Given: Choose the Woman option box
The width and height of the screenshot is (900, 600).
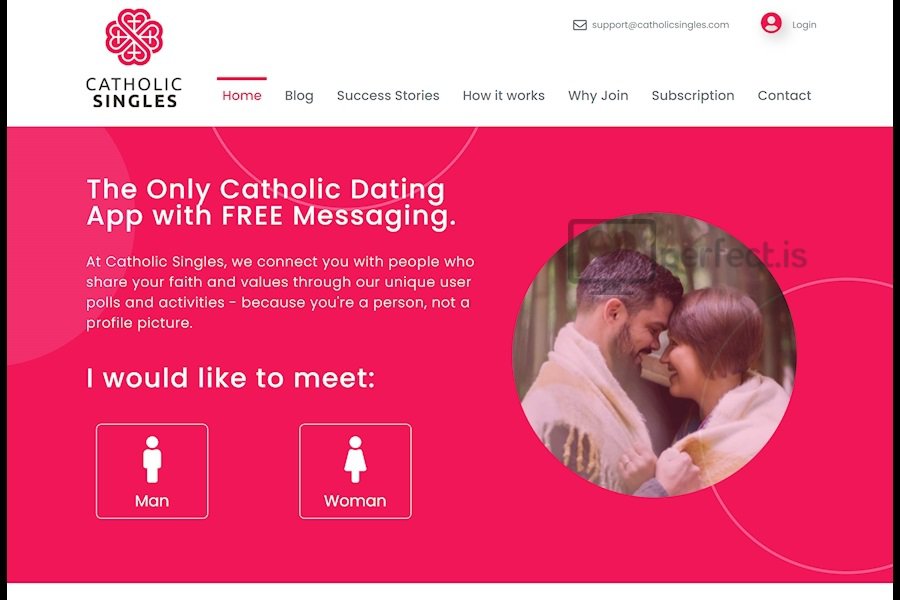Looking at the screenshot, I should [x=355, y=471].
